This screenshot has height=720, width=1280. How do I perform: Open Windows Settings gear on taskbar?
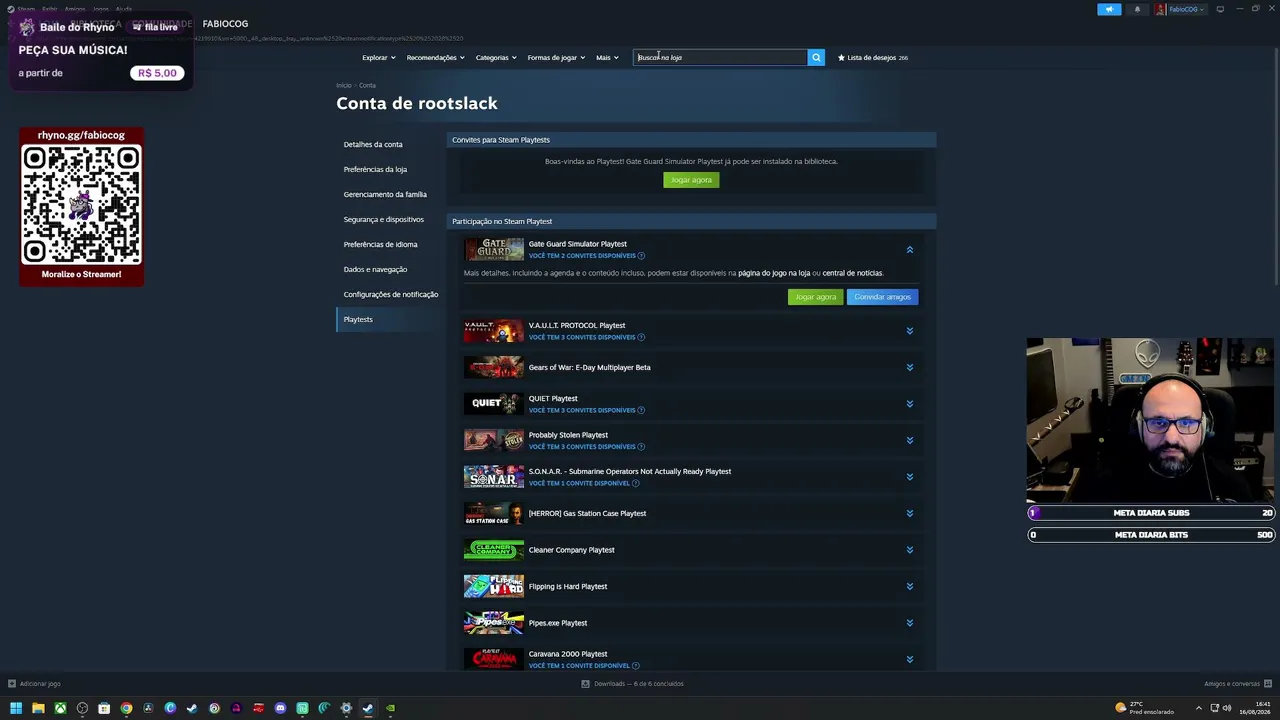tap(346, 708)
